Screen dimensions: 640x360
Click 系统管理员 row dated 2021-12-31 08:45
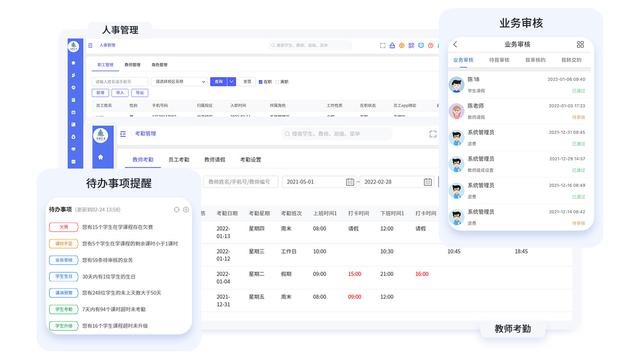click(x=519, y=138)
